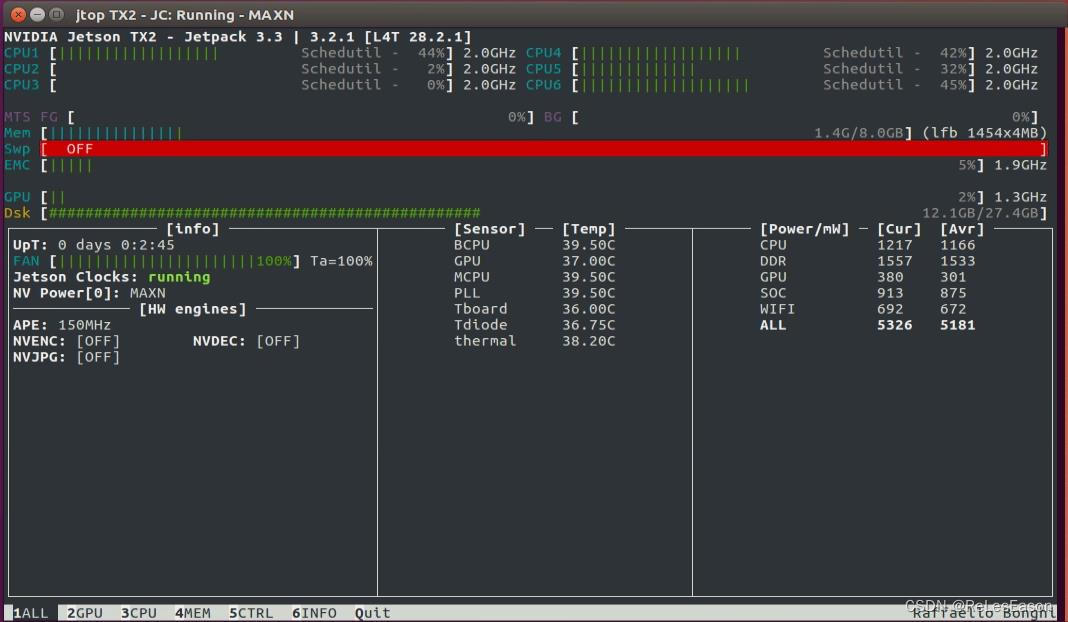Click the ALL total power '5326'
Screen dimensions: 1068x622
(x=894, y=325)
